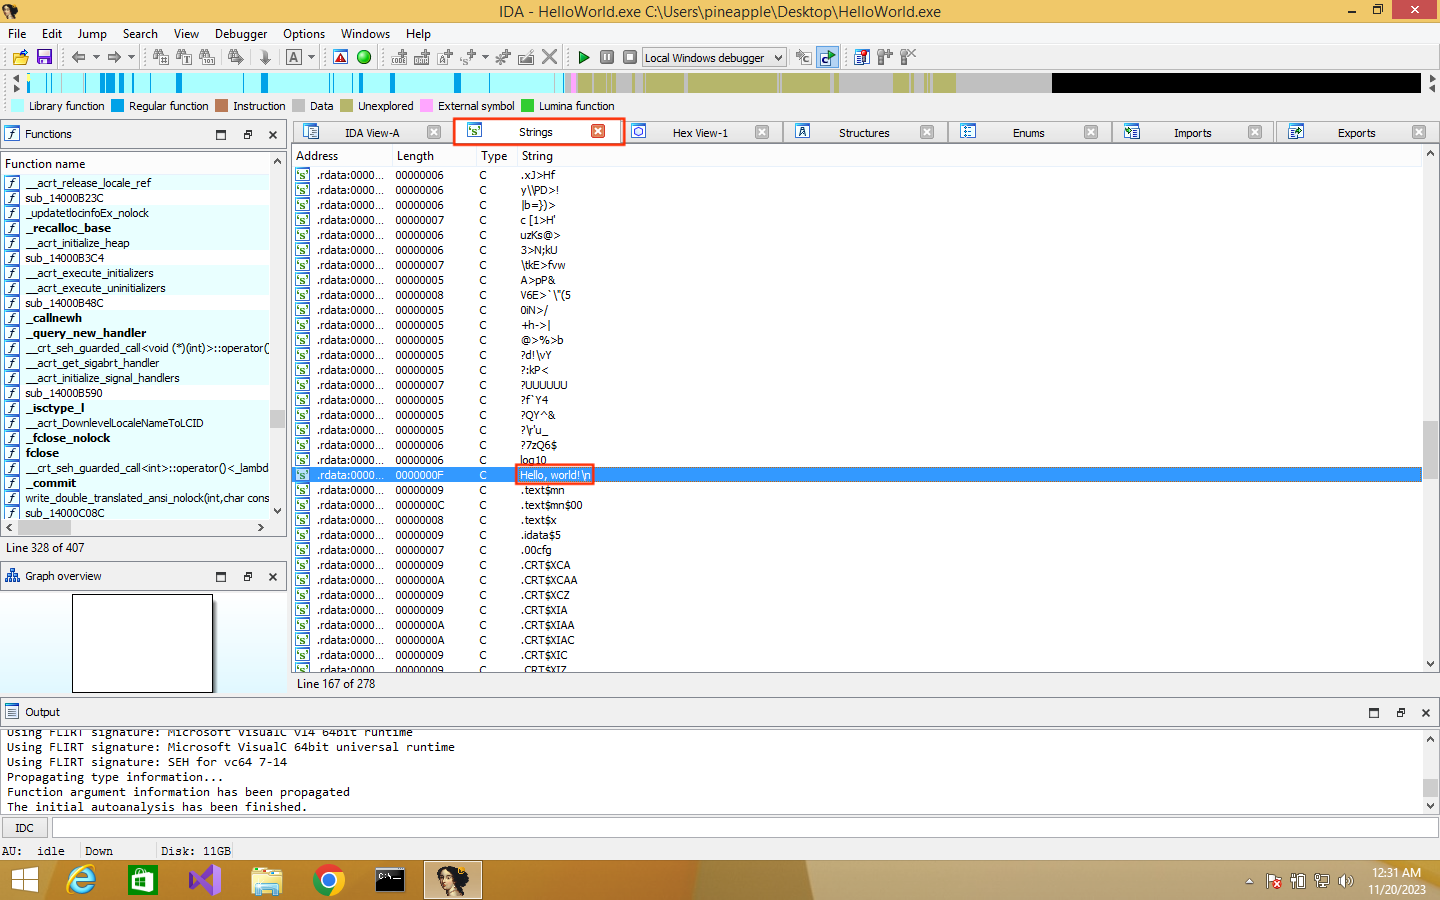1440x900 pixels.
Task: Click the delete watch icon
Action: pyautogui.click(x=908, y=57)
